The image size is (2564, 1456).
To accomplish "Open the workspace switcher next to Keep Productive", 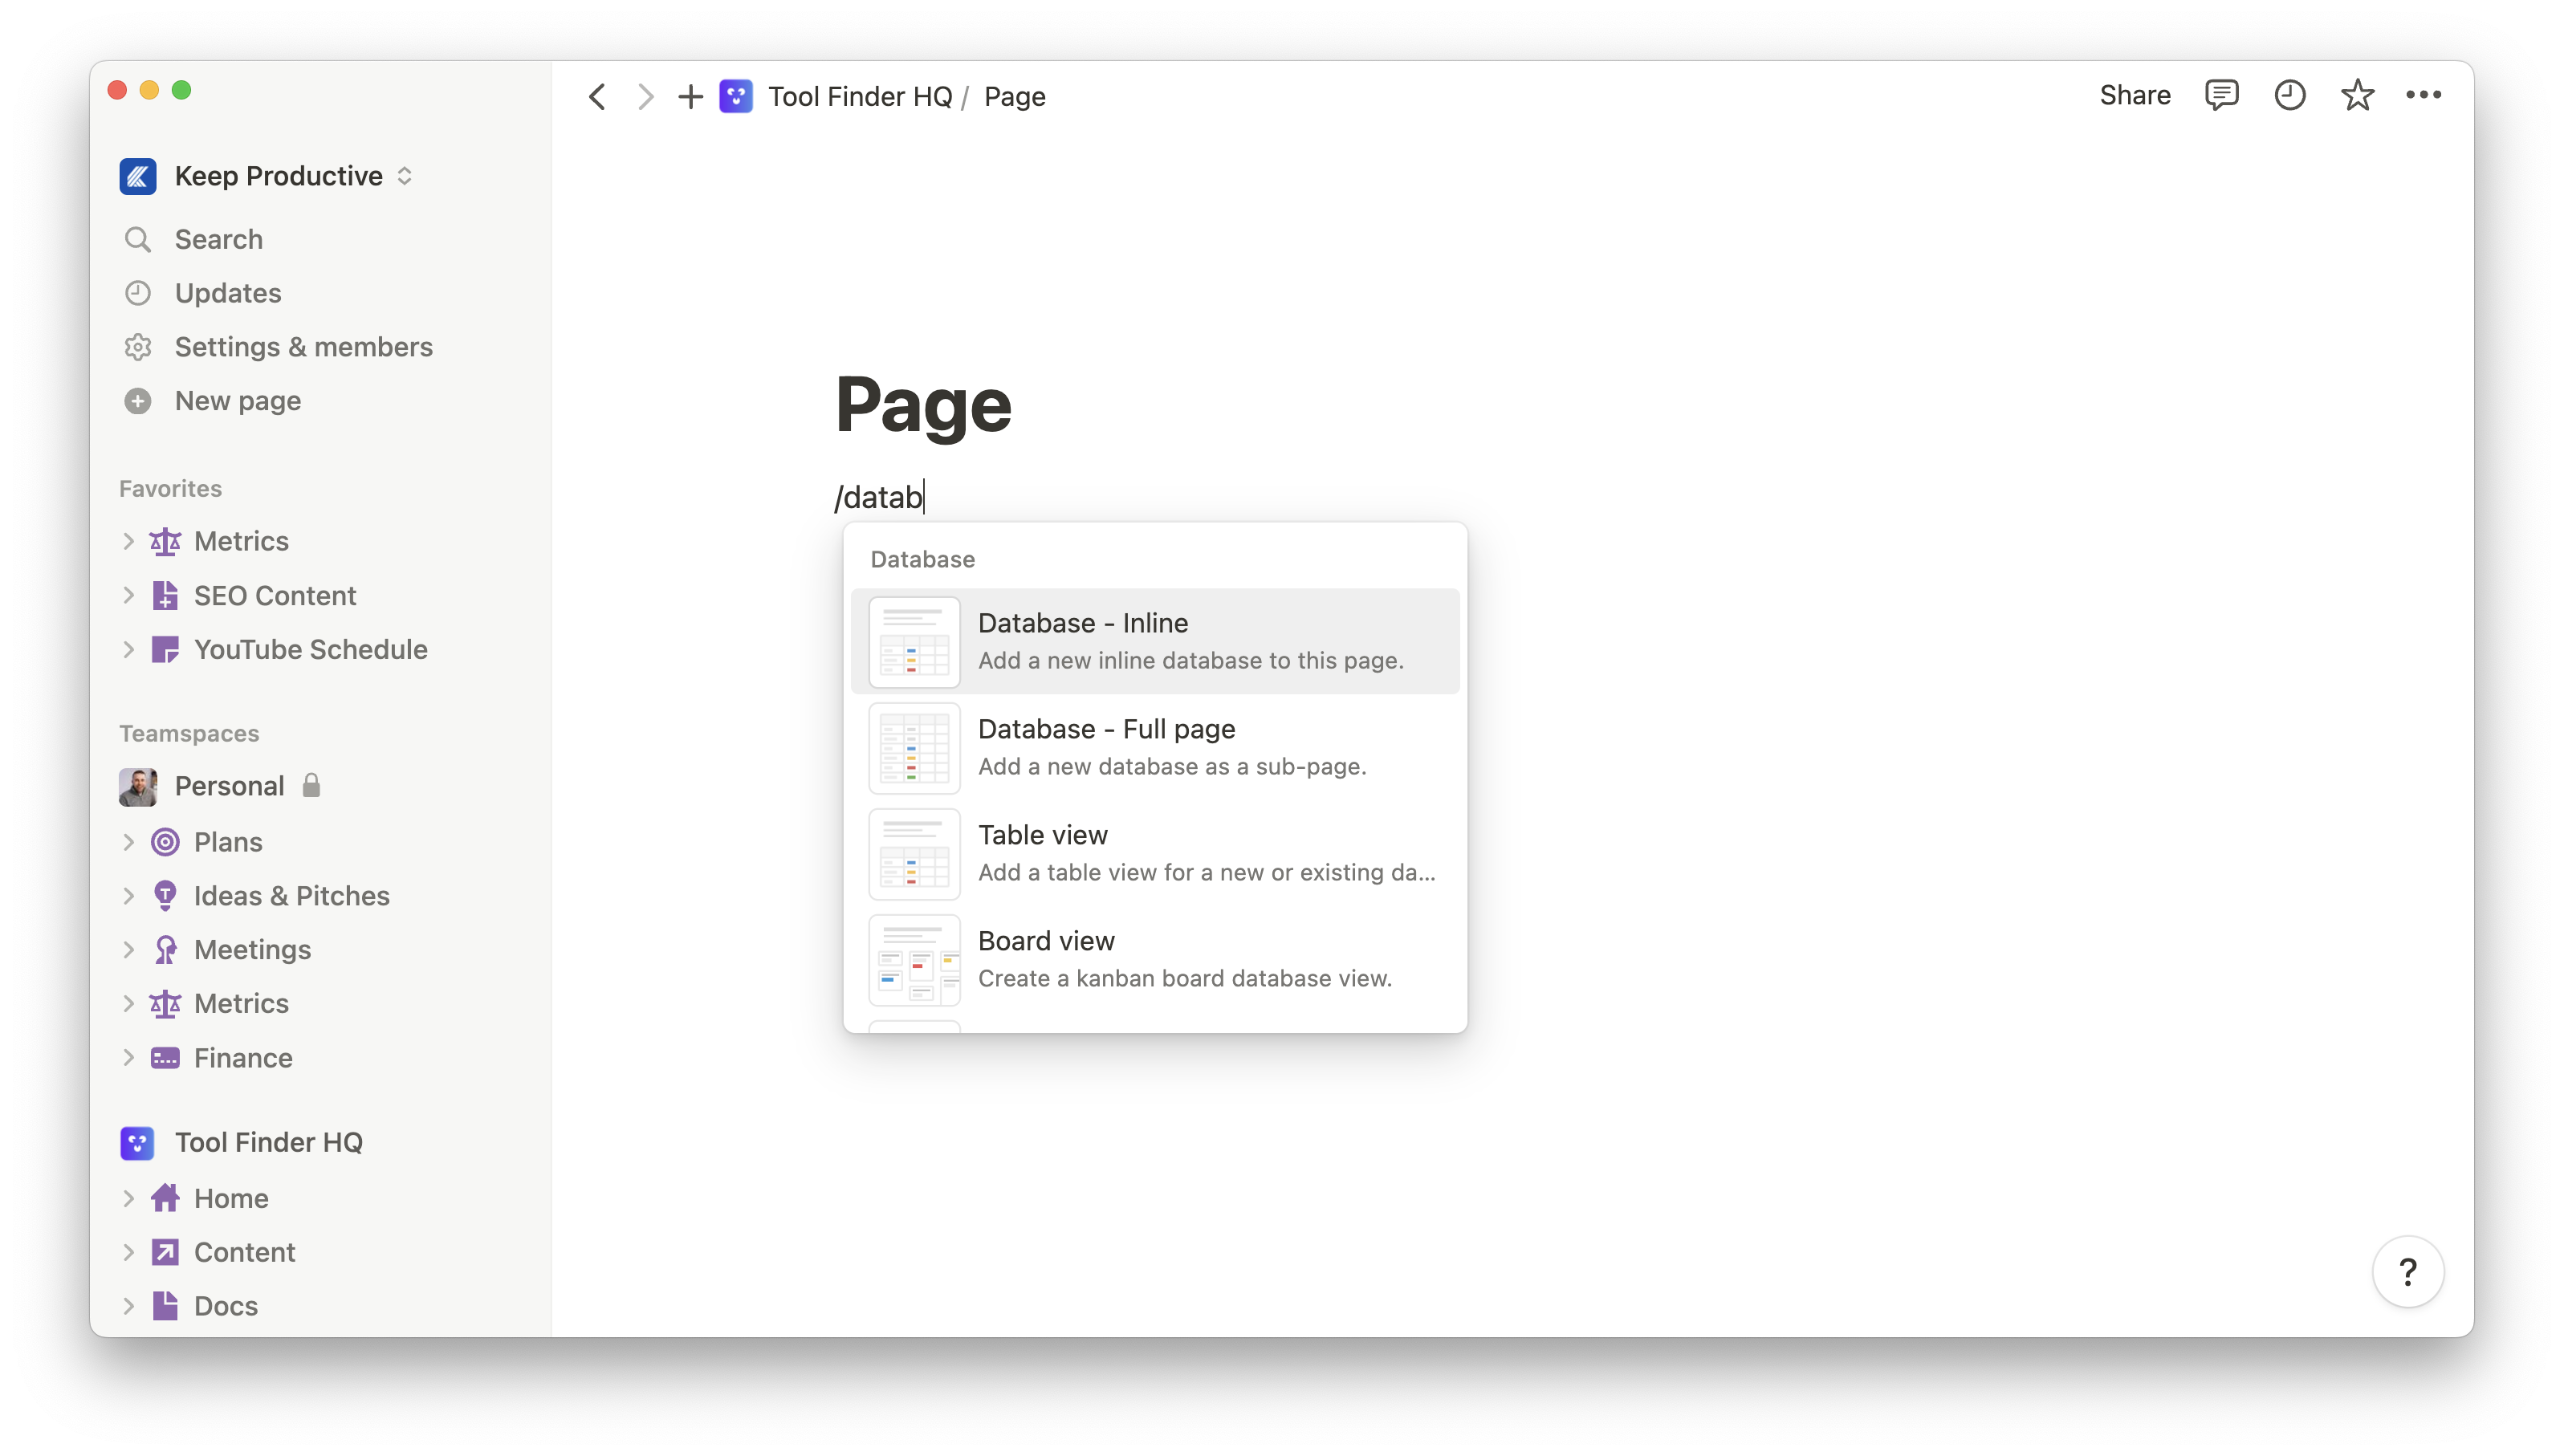I will (405, 176).
